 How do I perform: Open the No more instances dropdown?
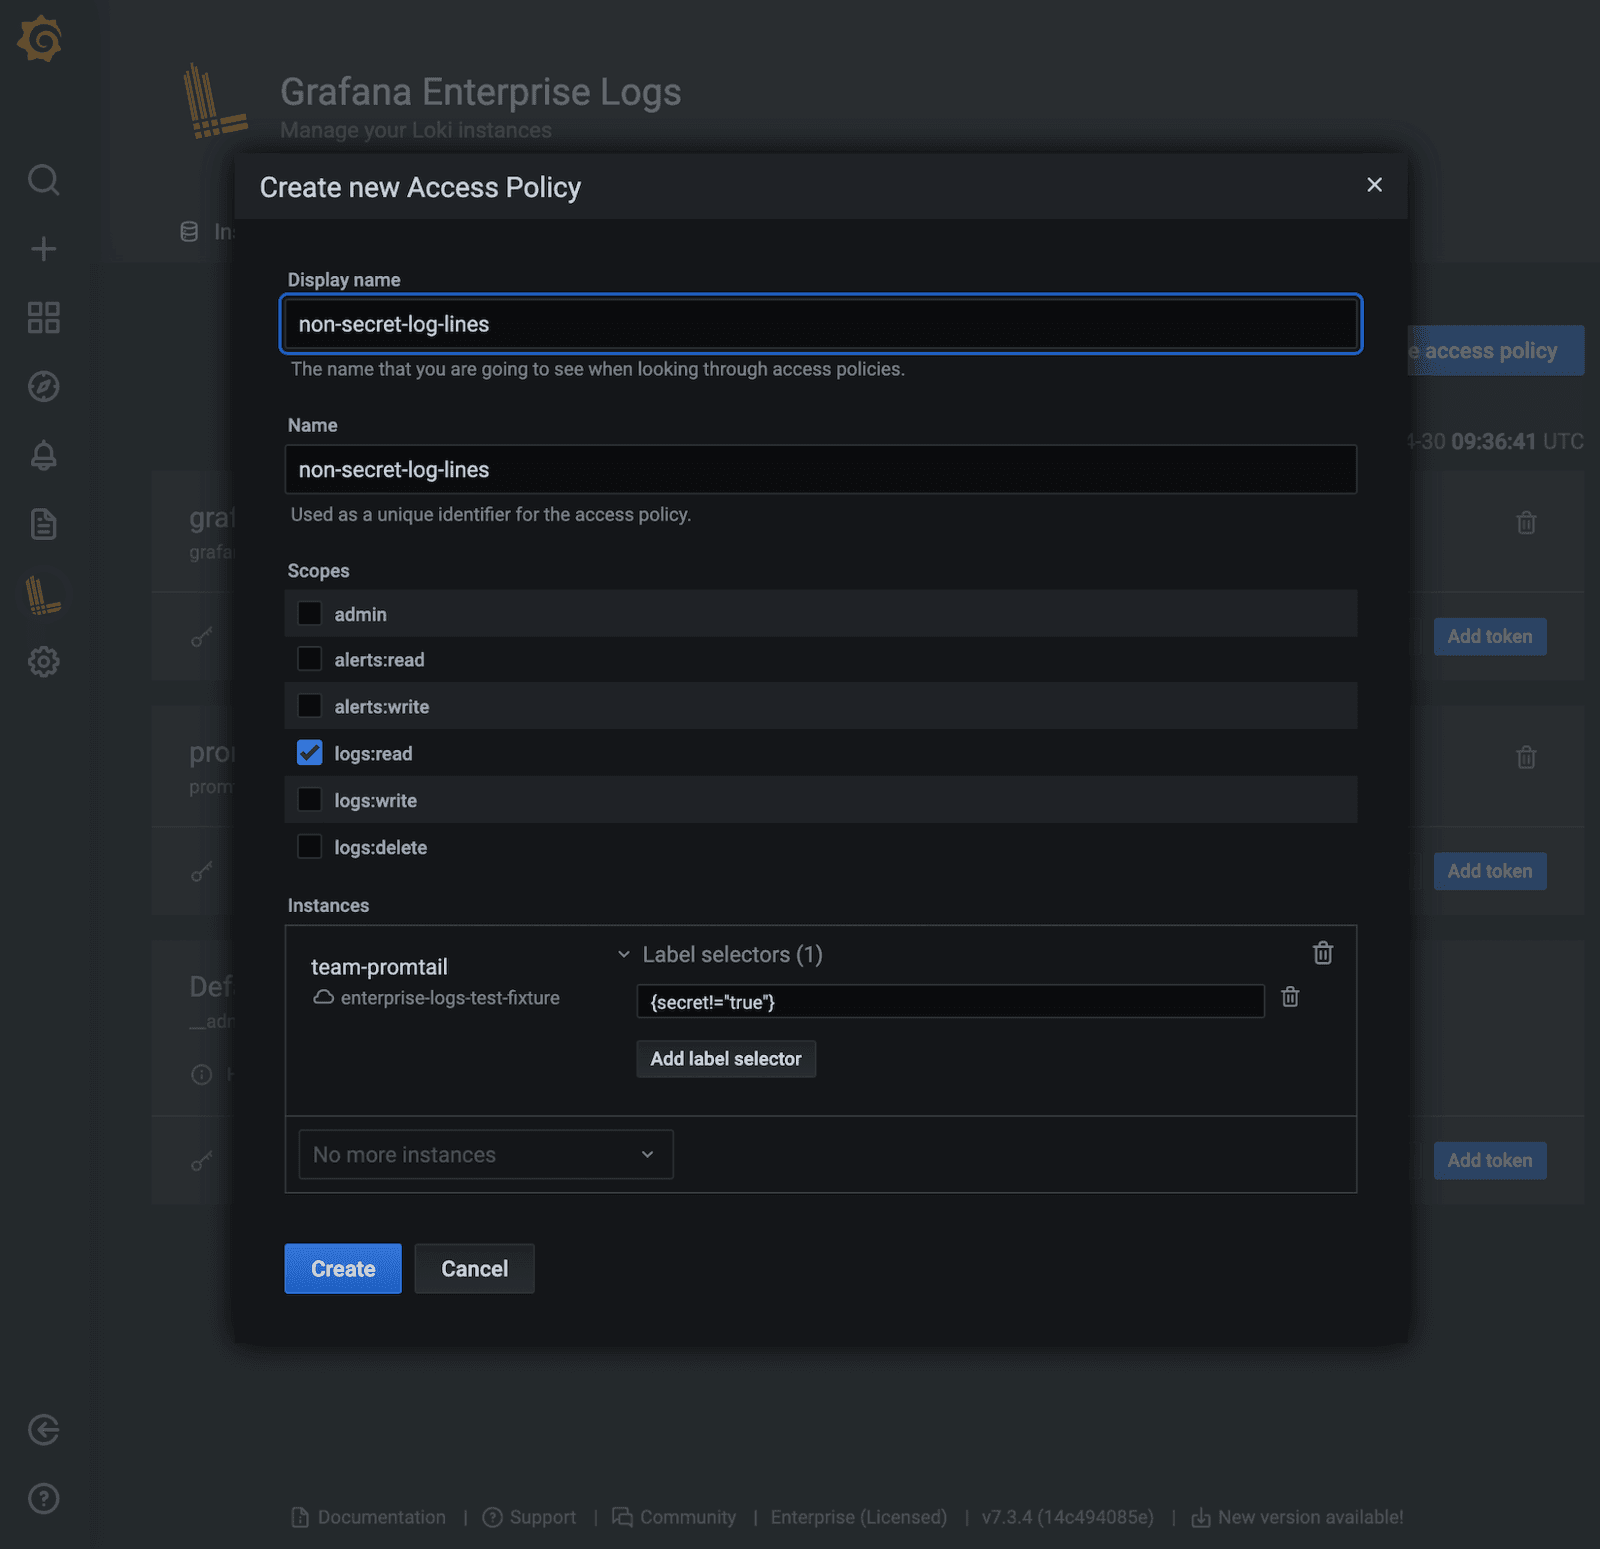pyautogui.click(x=485, y=1154)
